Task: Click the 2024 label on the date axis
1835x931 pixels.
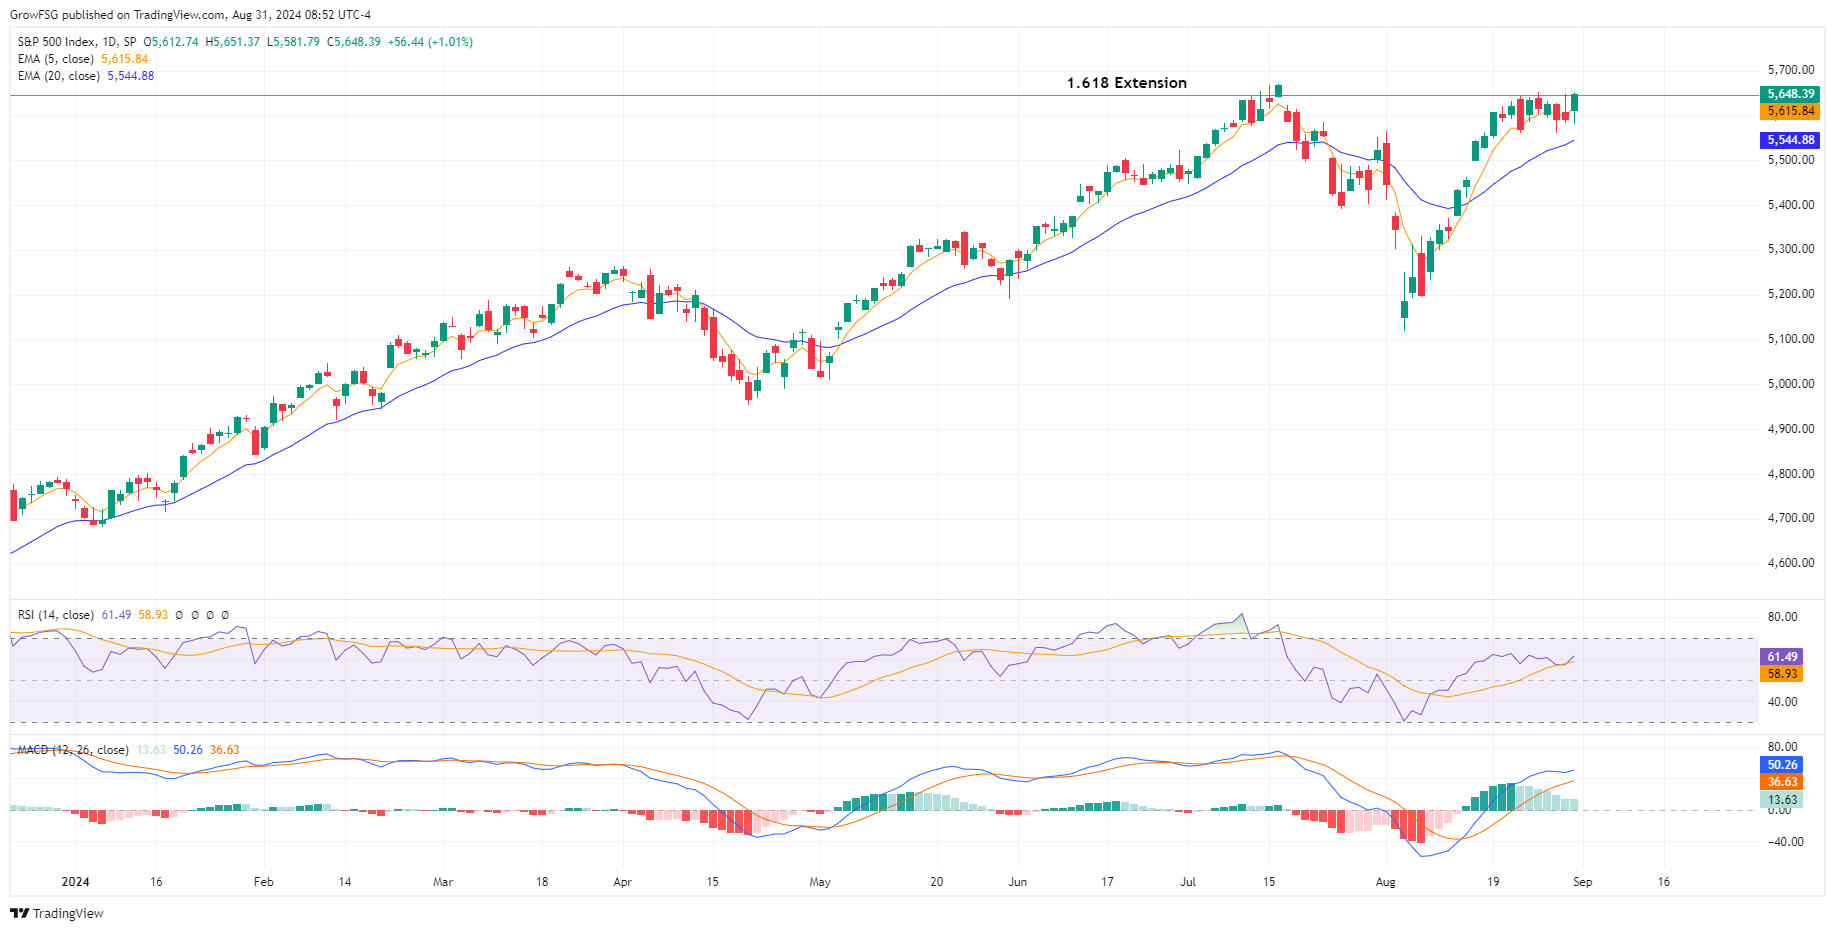Action: pyautogui.click(x=75, y=882)
